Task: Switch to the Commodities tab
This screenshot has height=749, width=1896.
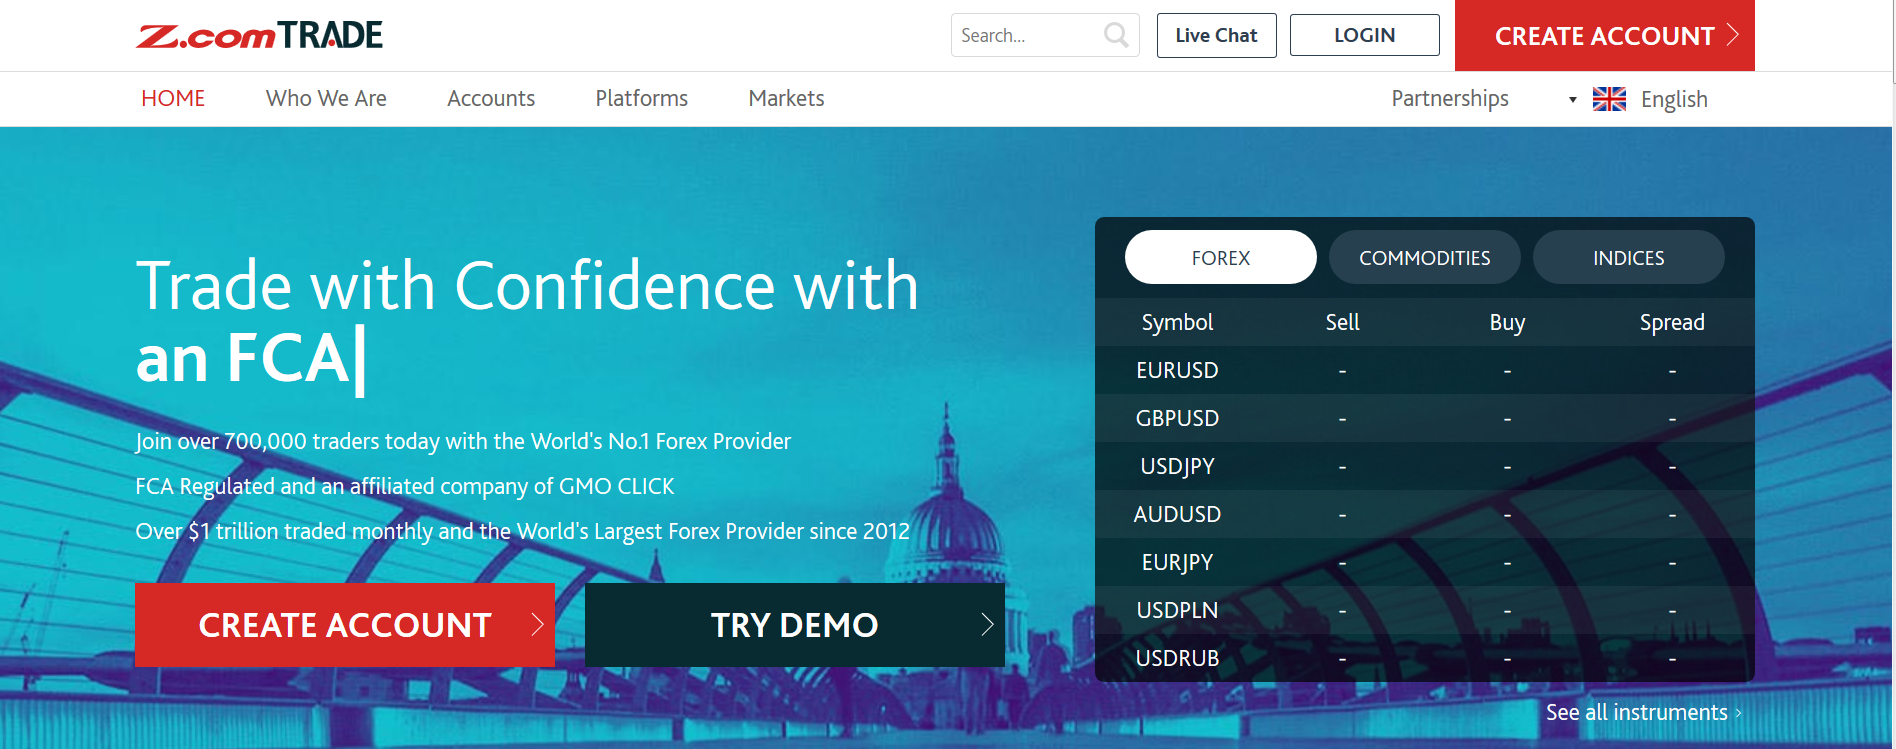Action: point(1424,258)
